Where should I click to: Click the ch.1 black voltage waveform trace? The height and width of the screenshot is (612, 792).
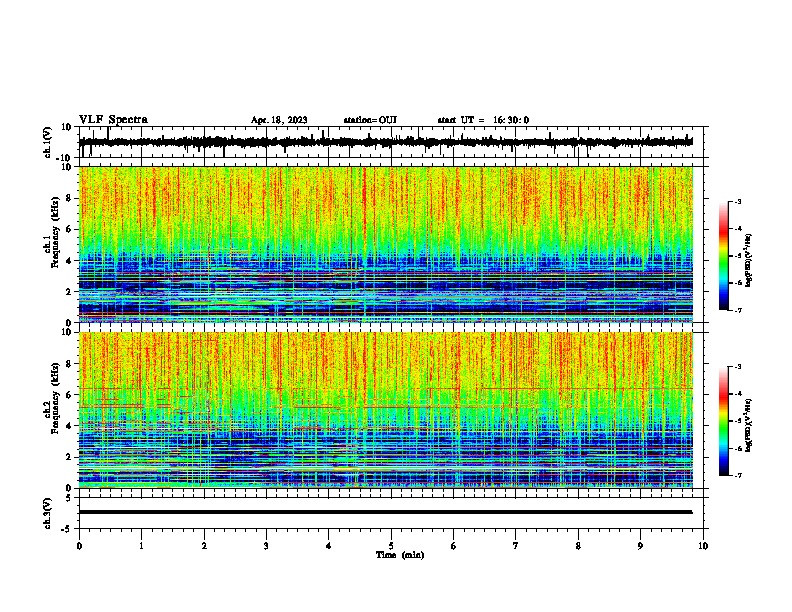click(x=385, y=142)
